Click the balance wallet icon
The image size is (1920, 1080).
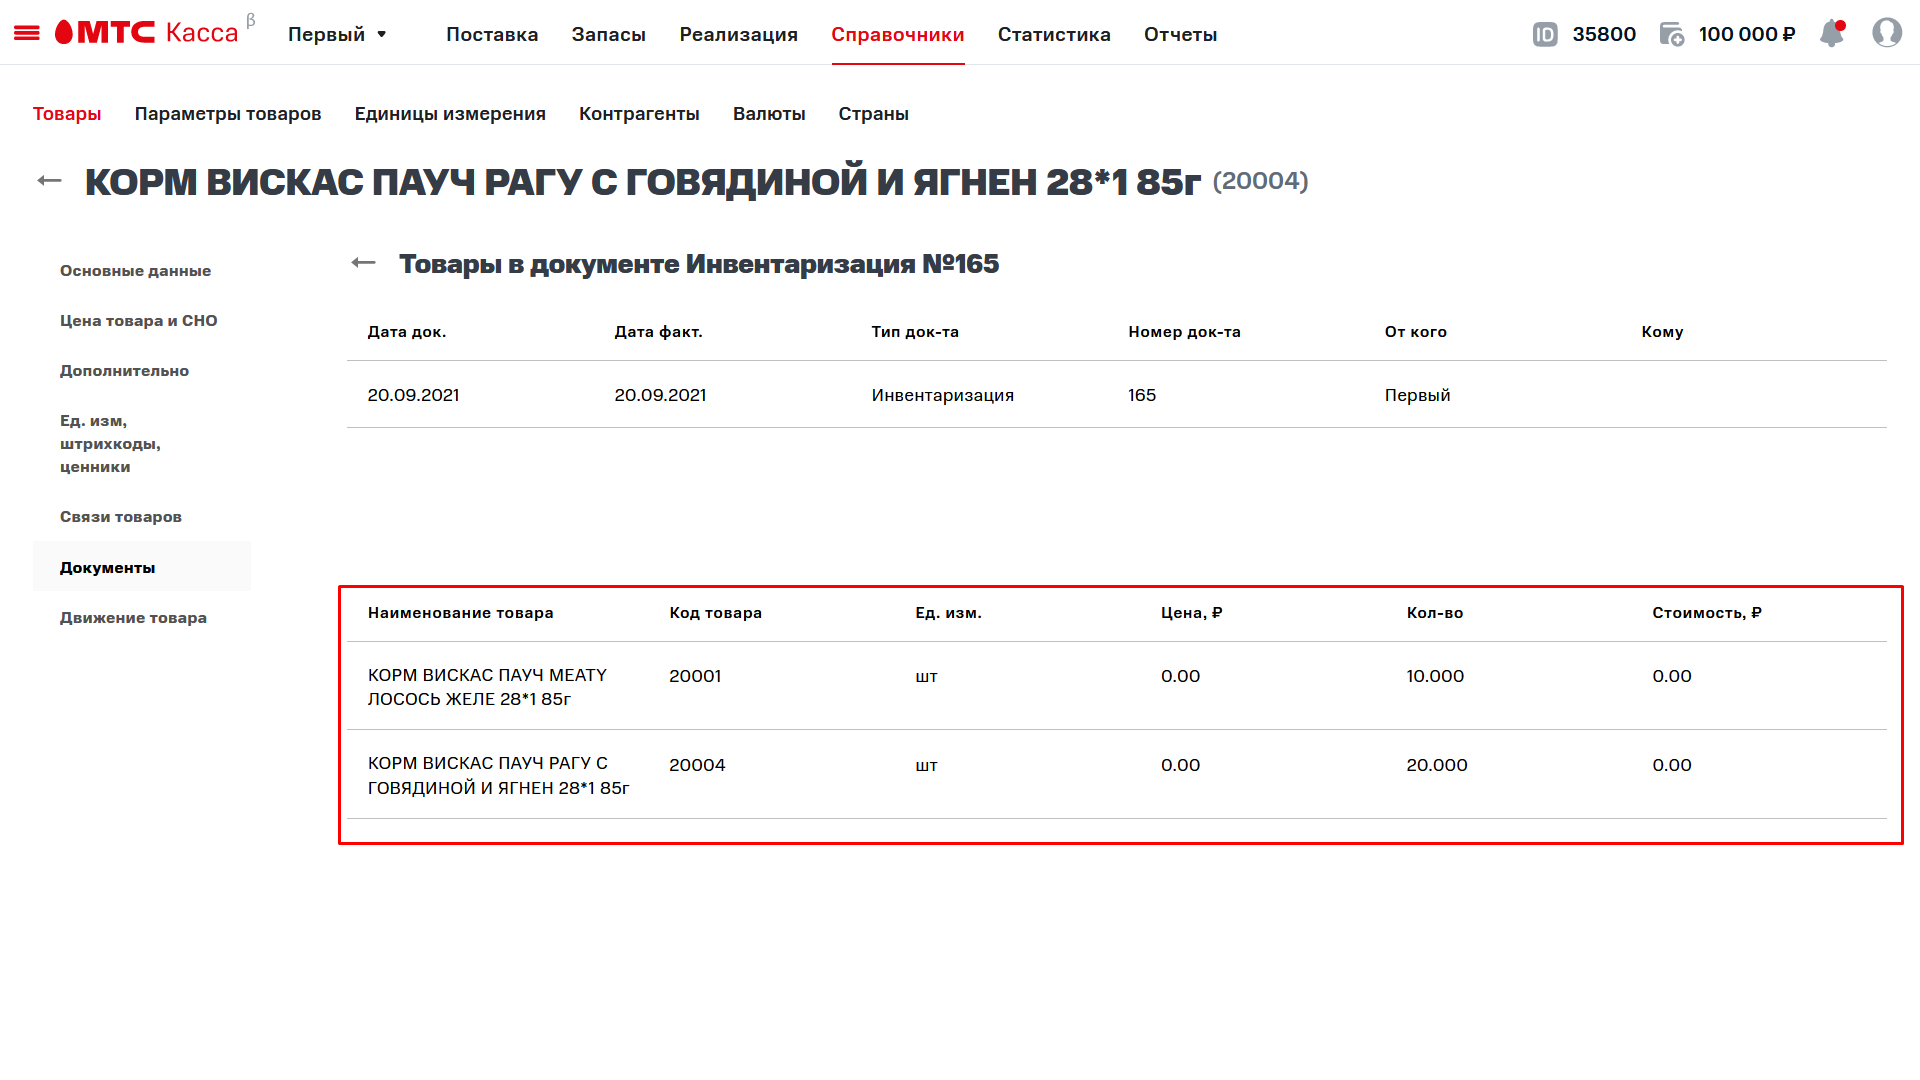1672,34
